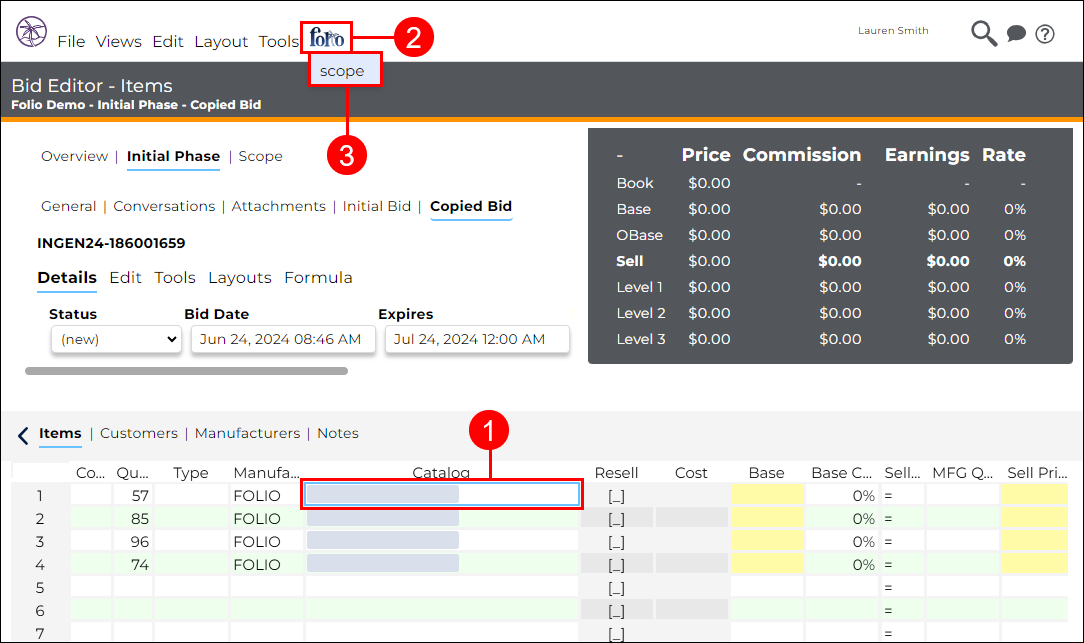Open the Expires date field

477,339
